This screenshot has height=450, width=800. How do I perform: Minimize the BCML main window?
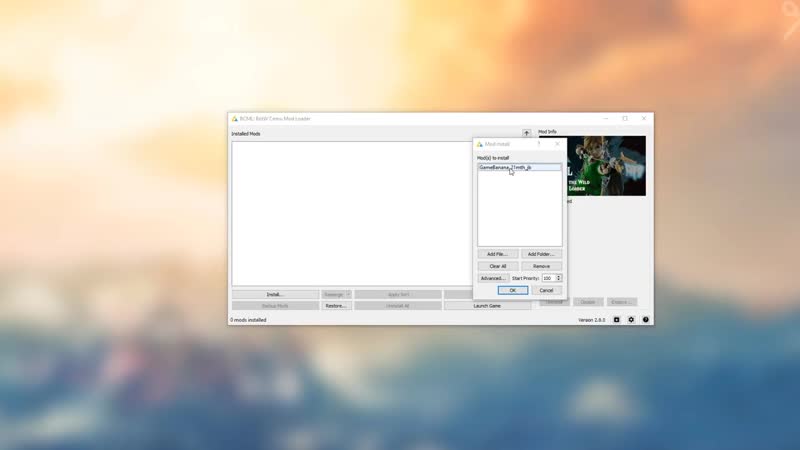(606, 118)
